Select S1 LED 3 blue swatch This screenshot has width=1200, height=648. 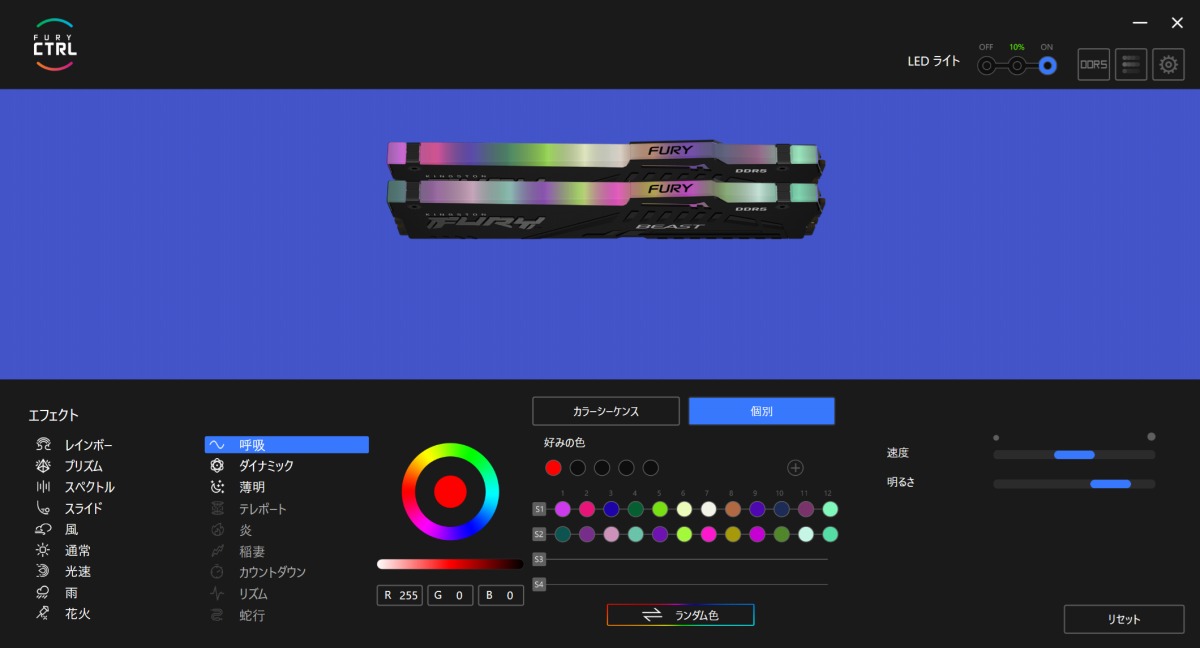[611, 509]
